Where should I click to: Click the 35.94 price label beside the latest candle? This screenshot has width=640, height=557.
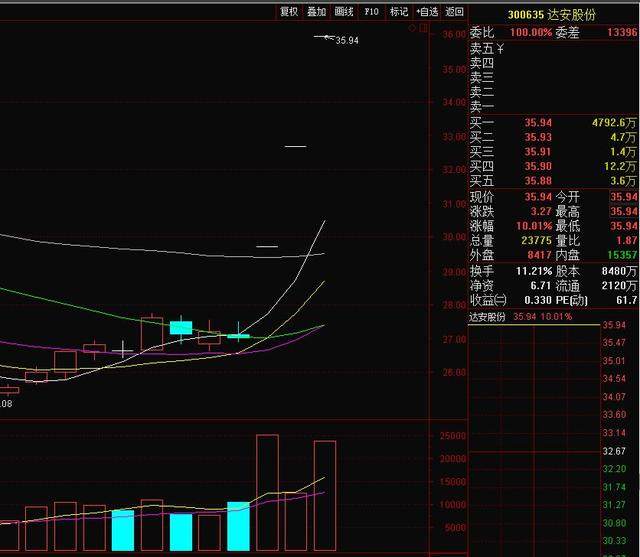(x=347, y=40)
